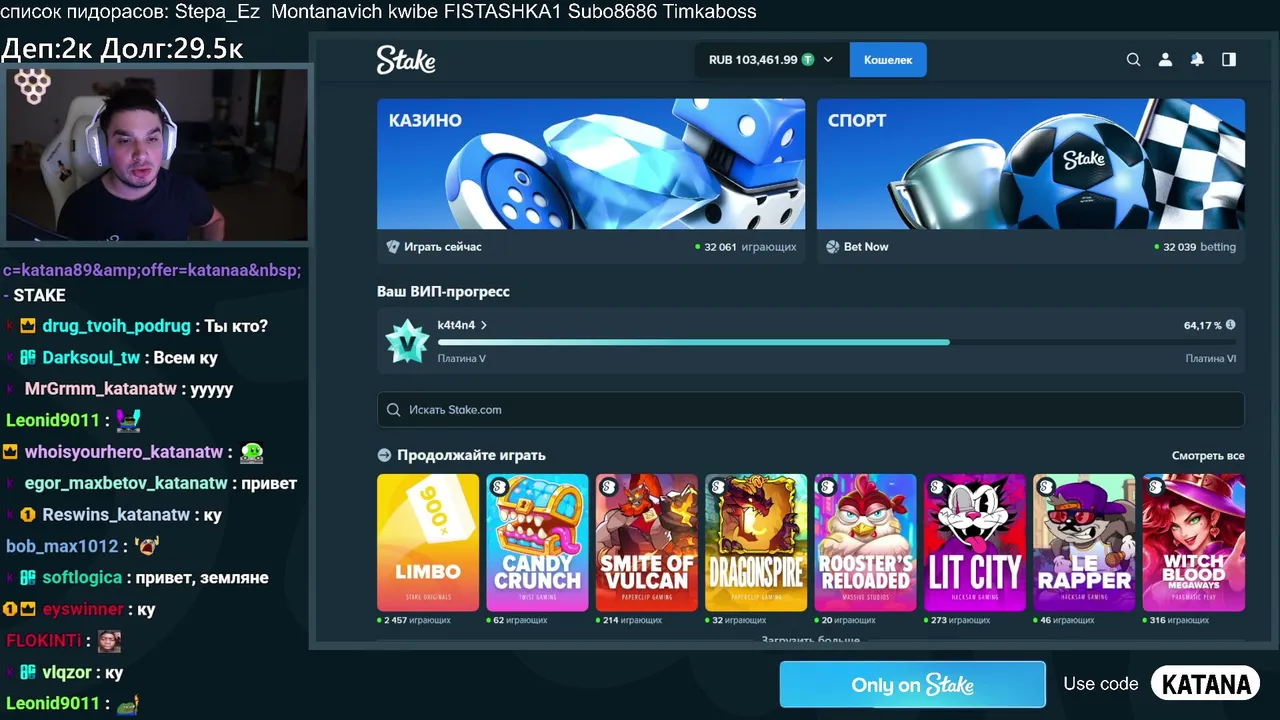Click the 32 061 играющих counter
Image resolution: width=1280 pixels, height=720 pixels.
coord(746,247)
